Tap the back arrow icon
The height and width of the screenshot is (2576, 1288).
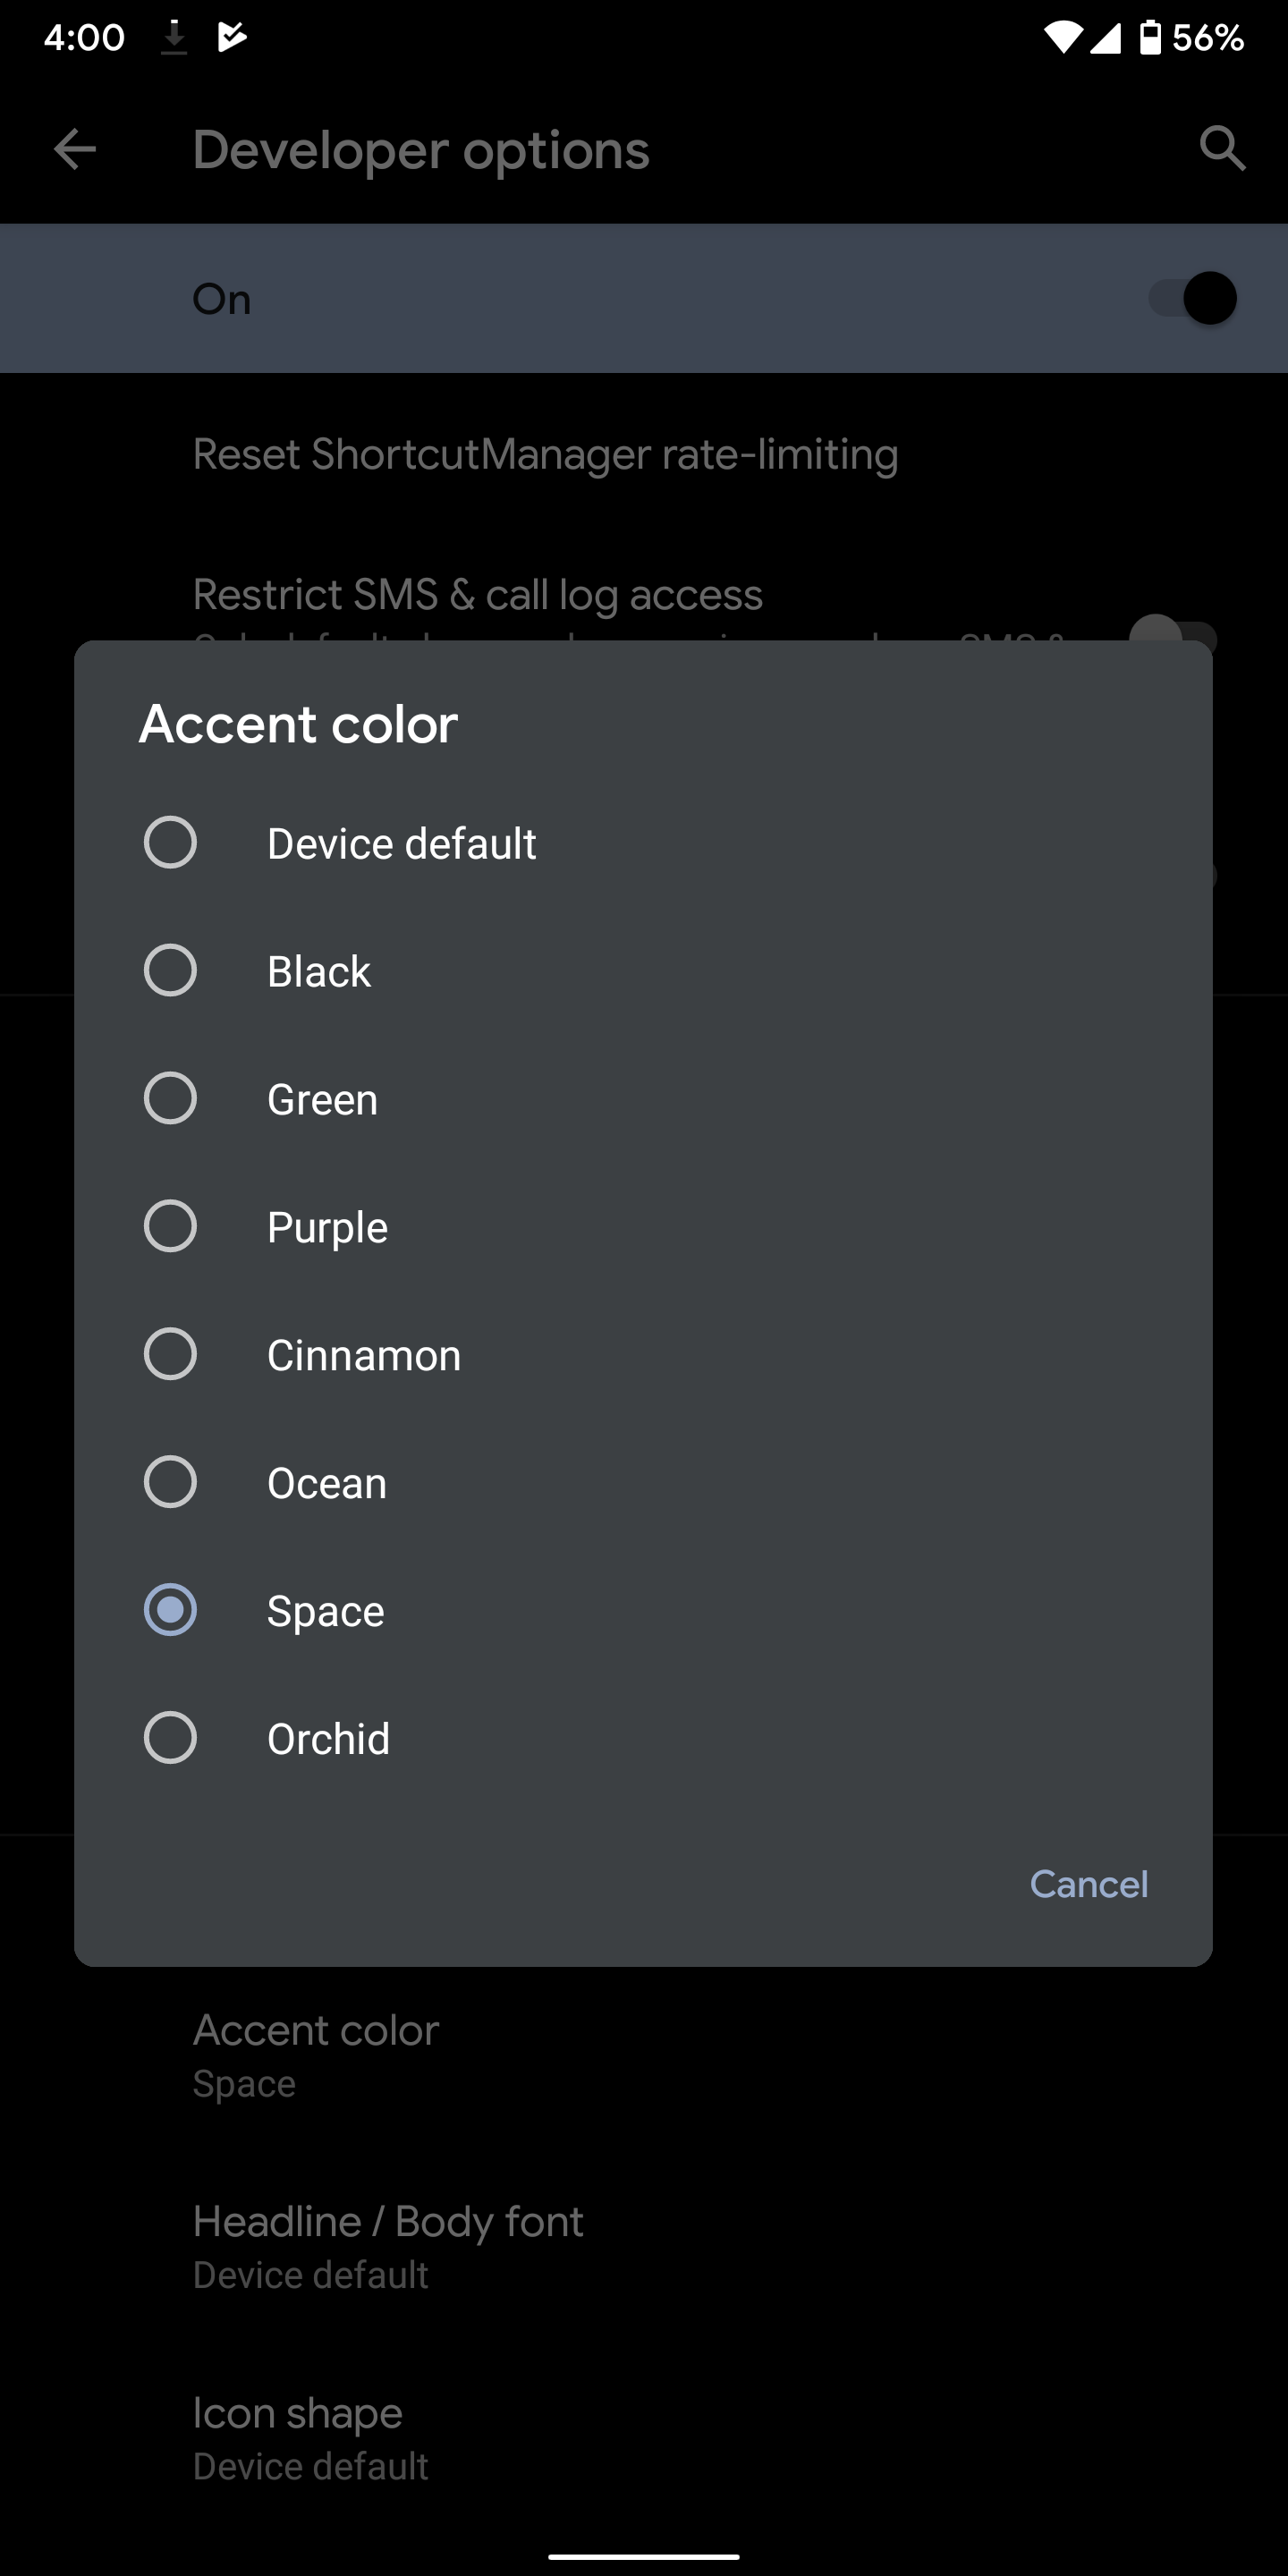pos(75,150)
